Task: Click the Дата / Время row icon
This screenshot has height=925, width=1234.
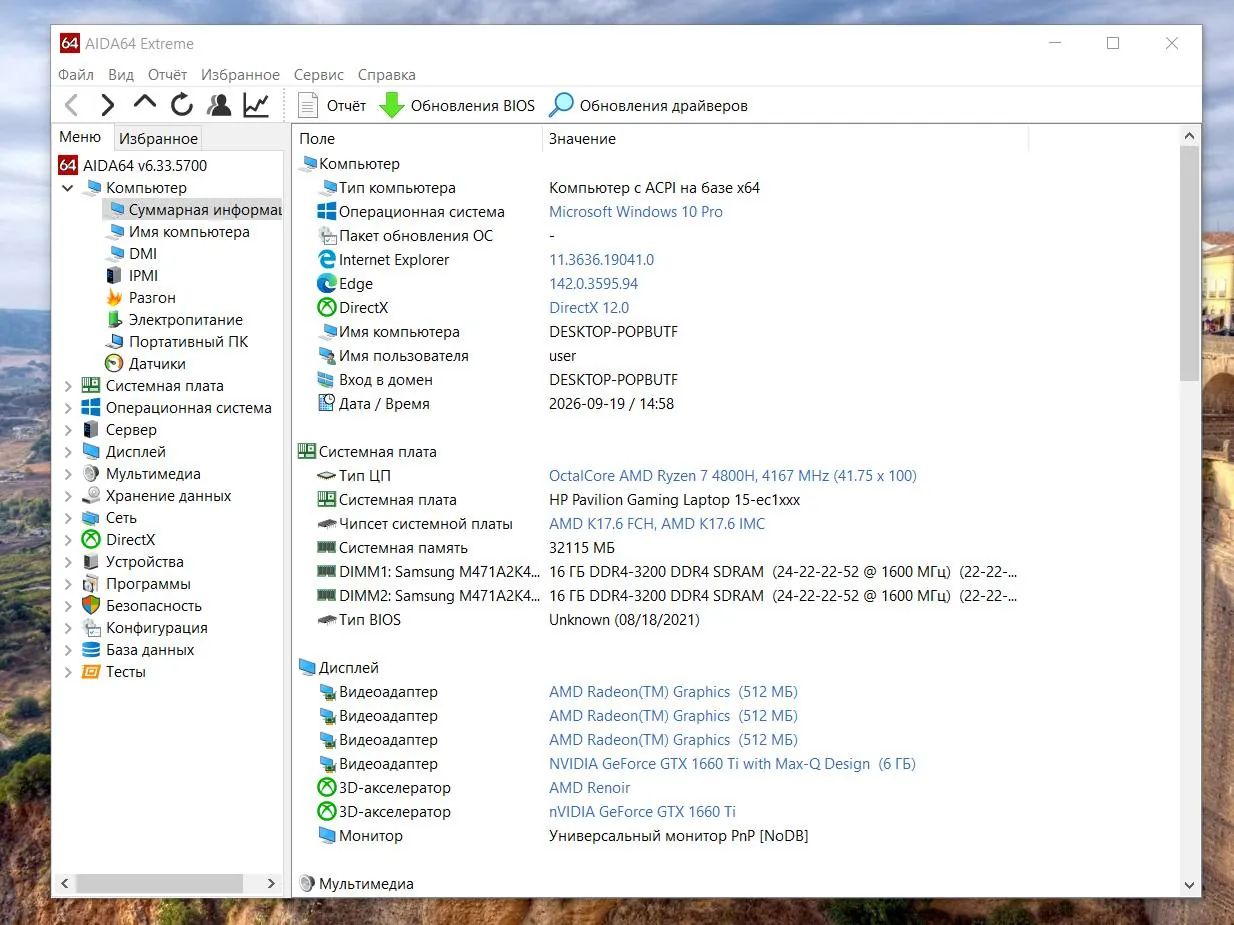Action: tap(326, 404)
